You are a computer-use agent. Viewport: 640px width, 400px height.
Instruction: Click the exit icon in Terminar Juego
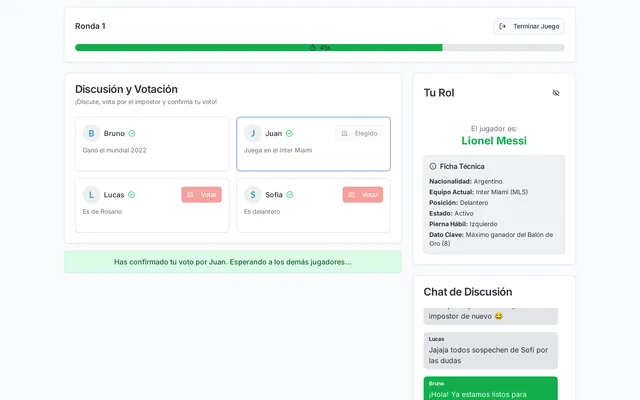click(502, 26)
